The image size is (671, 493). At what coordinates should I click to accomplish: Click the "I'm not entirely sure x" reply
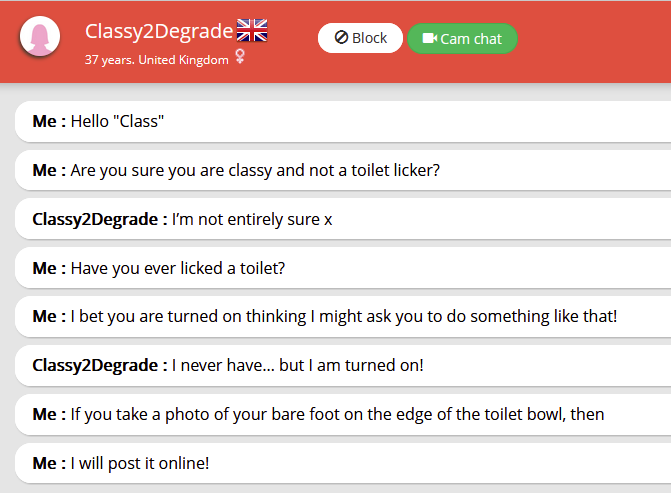[340, 219]
